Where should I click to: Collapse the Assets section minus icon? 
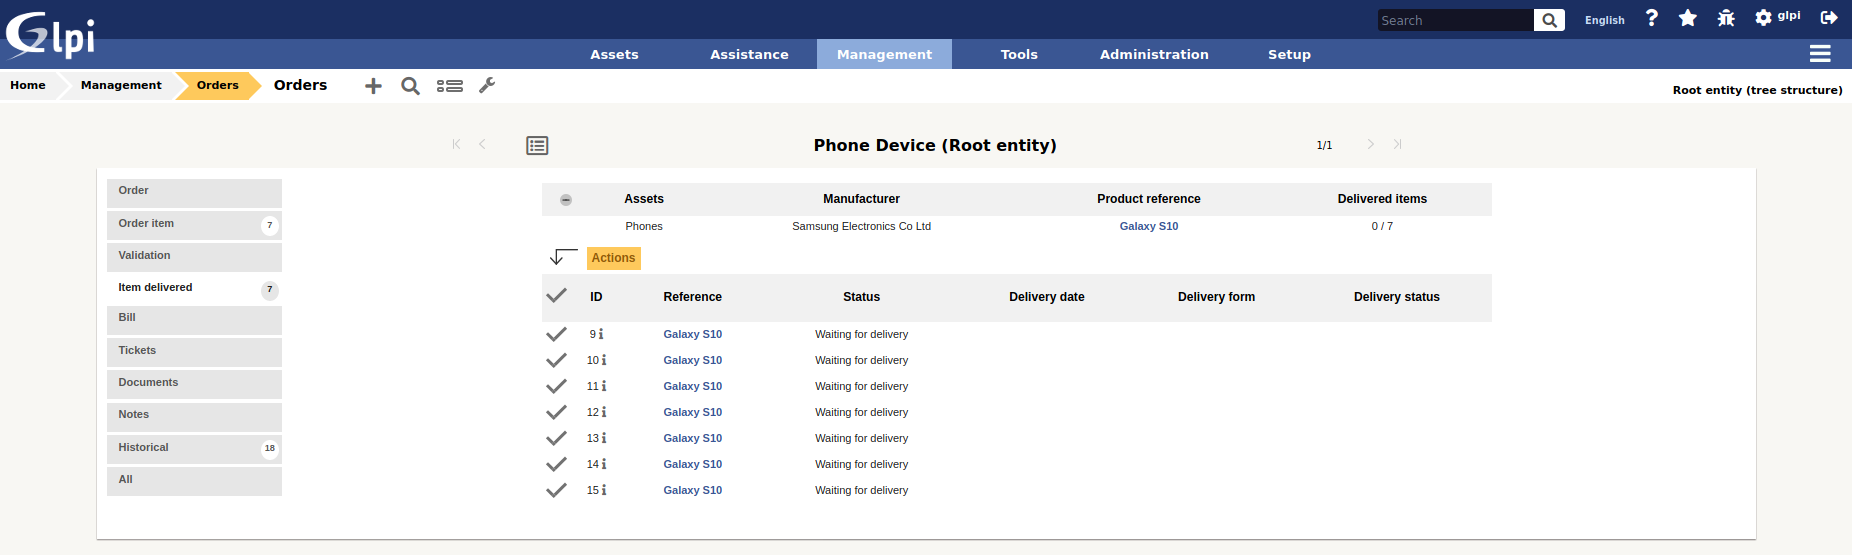pos(566,200)
